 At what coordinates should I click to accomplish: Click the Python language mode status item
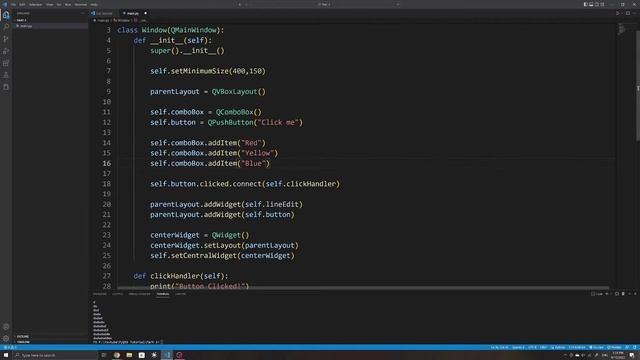pyautogui.click(x=558, y=347)
